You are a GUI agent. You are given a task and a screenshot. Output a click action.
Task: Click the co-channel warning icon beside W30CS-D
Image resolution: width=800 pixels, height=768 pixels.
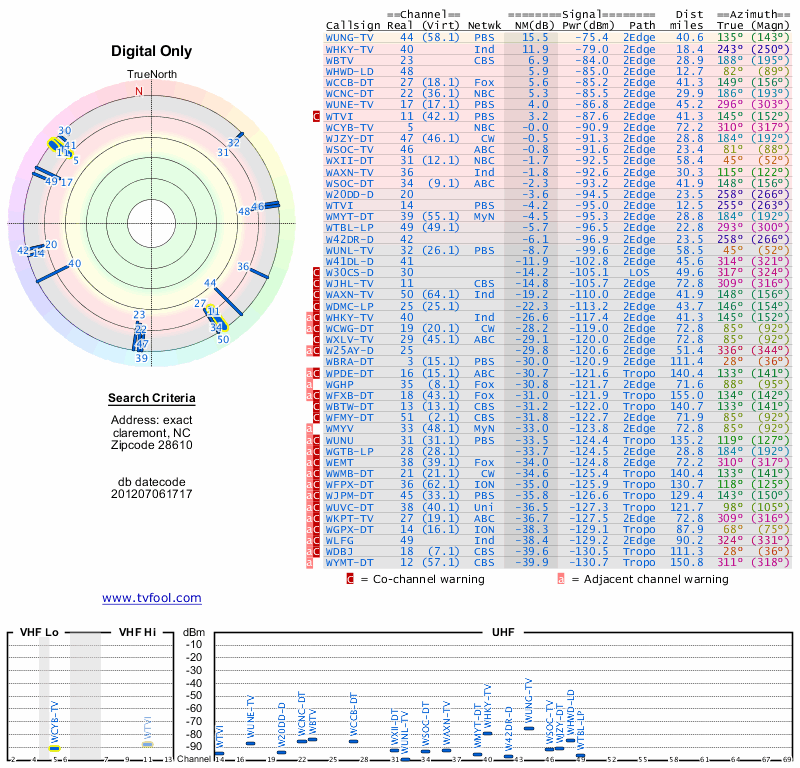pyautogui.click(x=318, y=272)
